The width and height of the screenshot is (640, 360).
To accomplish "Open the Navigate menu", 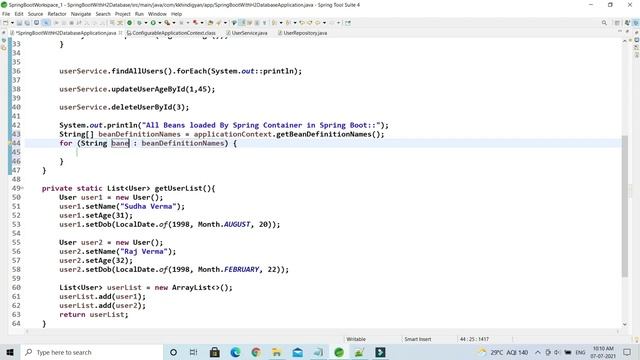I will pos(81,14).
